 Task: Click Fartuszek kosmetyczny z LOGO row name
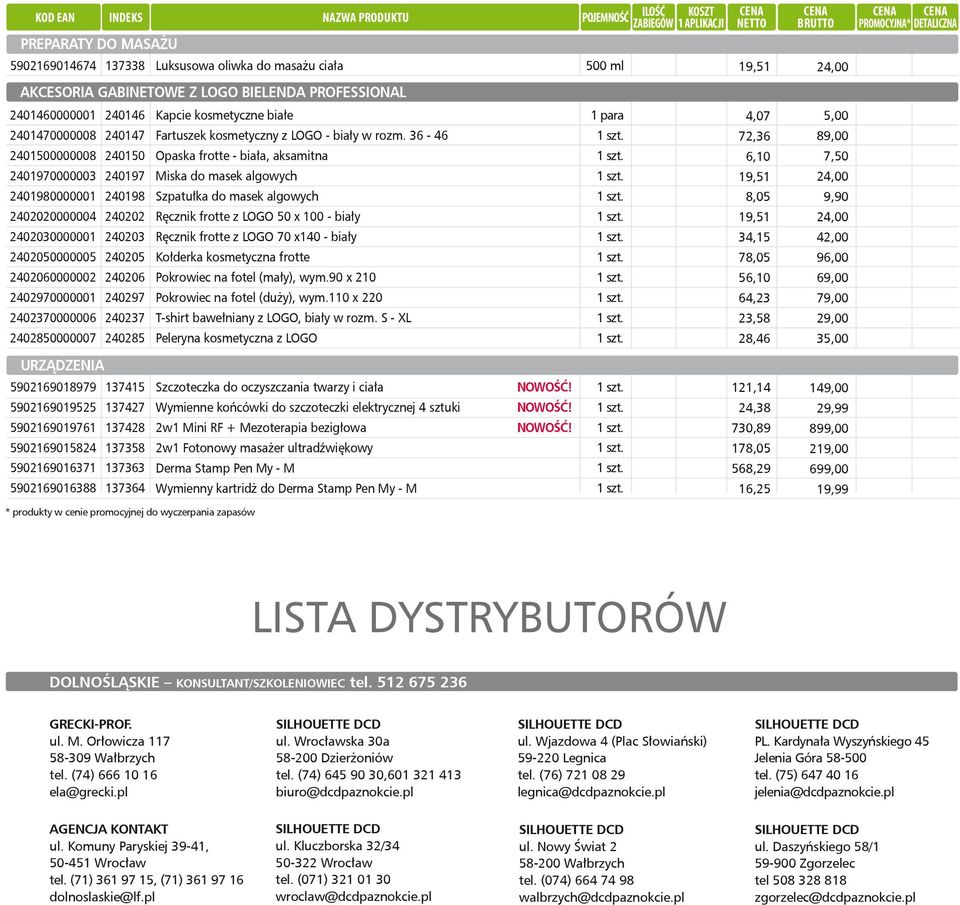click(301, 135)
